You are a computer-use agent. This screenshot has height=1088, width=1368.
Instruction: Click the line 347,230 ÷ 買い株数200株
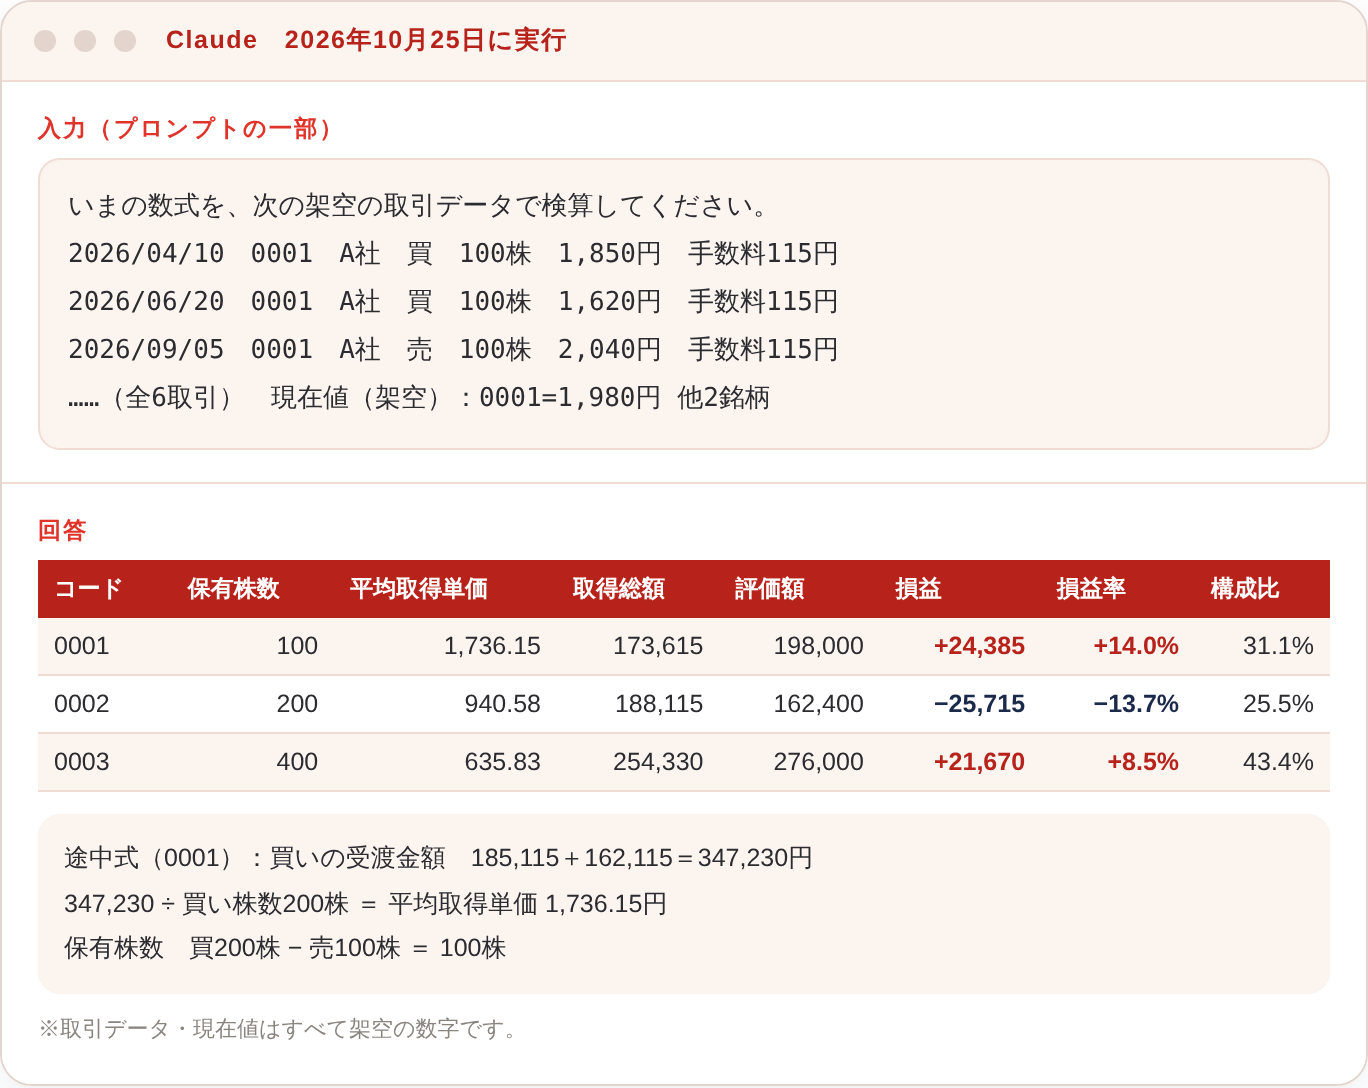365,904
